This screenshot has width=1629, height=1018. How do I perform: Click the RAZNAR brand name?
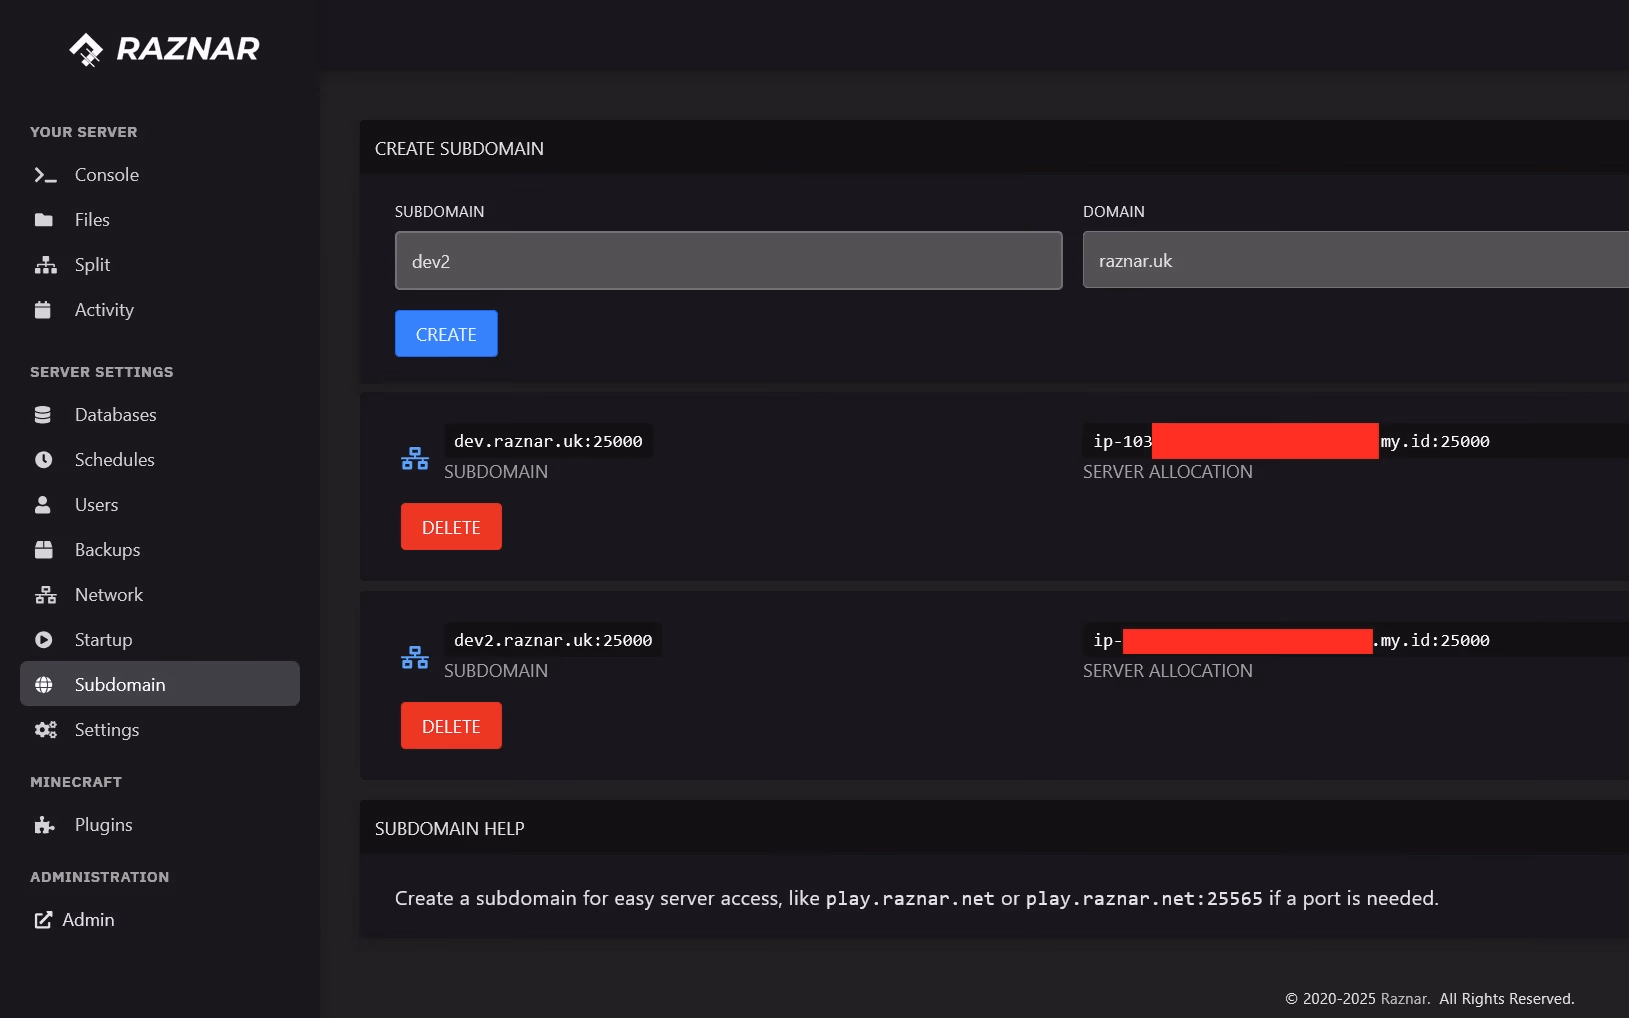pos(188,48)
